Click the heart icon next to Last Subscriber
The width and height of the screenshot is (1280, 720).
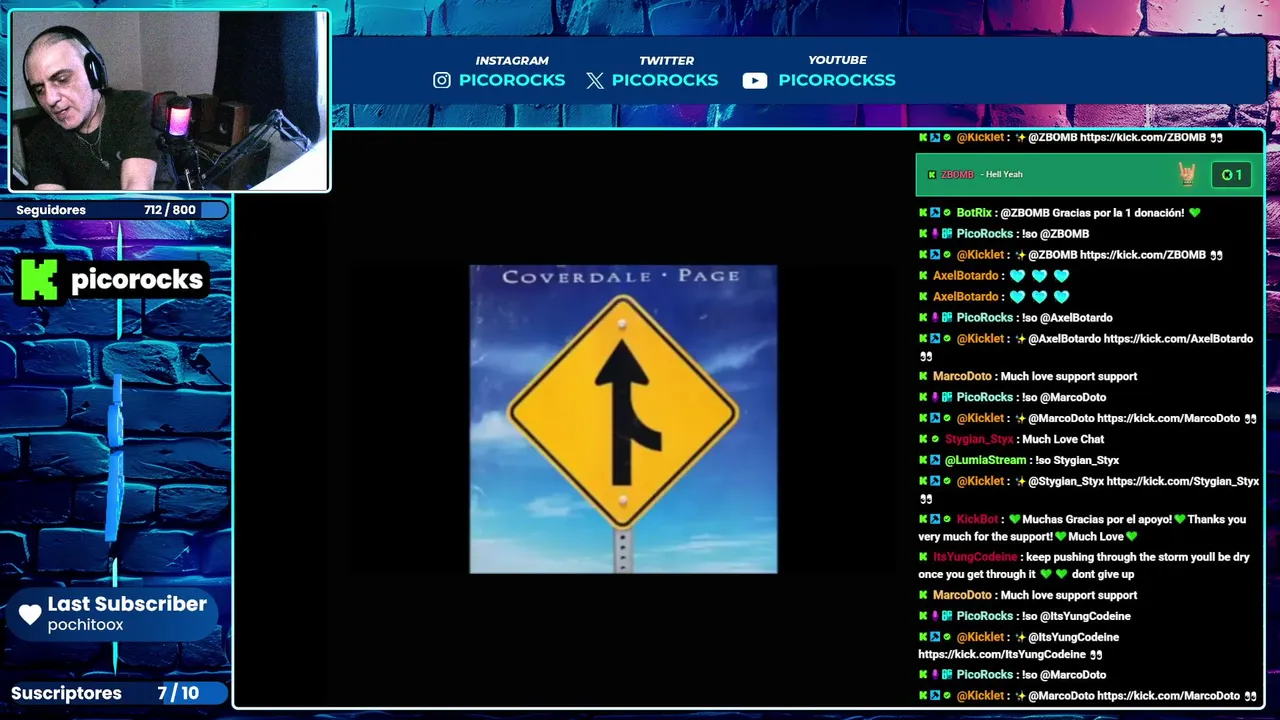[30, 614]
